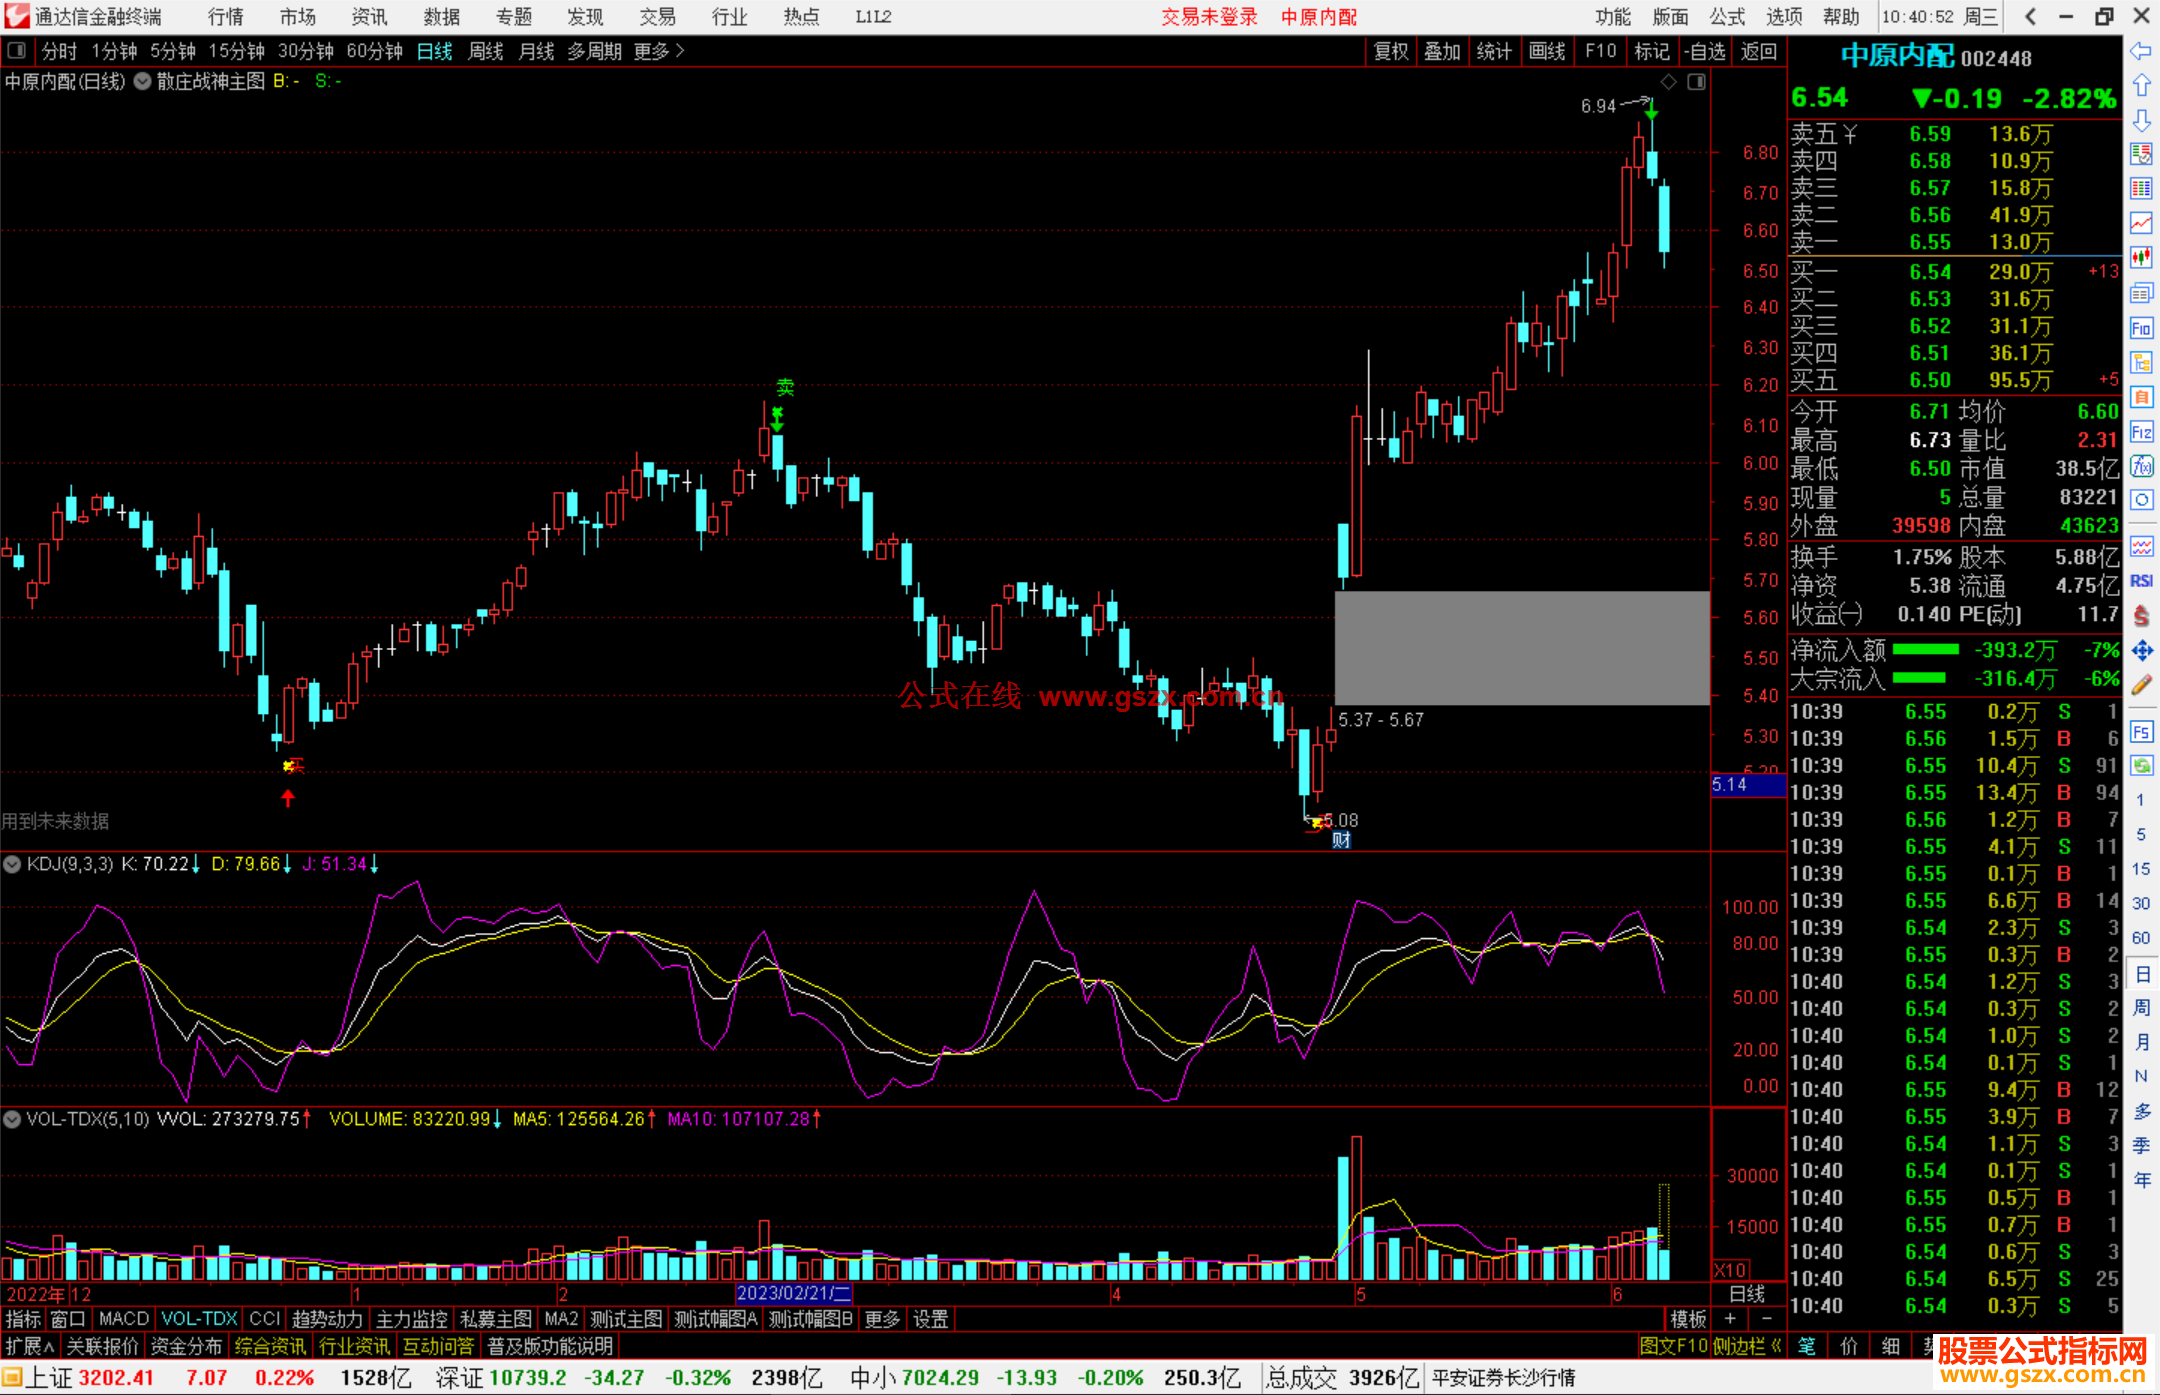The height and width of the screenshot is (1395, 2160).
Task: Switch to the 周线 period tab
Action: (486, 51)
